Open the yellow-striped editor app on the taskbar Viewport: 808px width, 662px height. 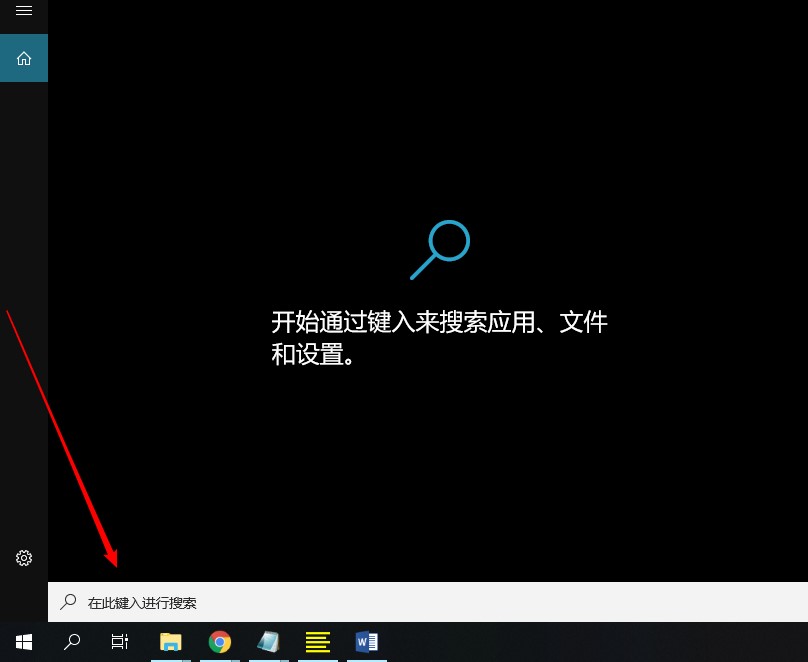317,641
